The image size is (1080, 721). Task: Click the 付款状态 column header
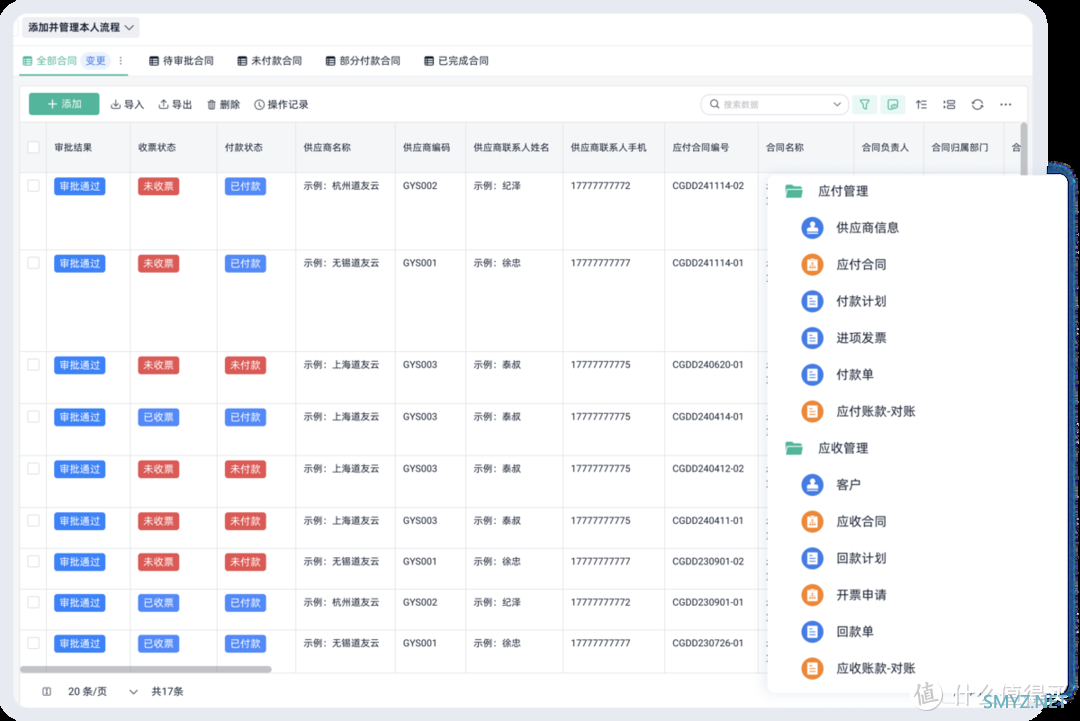coord(244,147)
